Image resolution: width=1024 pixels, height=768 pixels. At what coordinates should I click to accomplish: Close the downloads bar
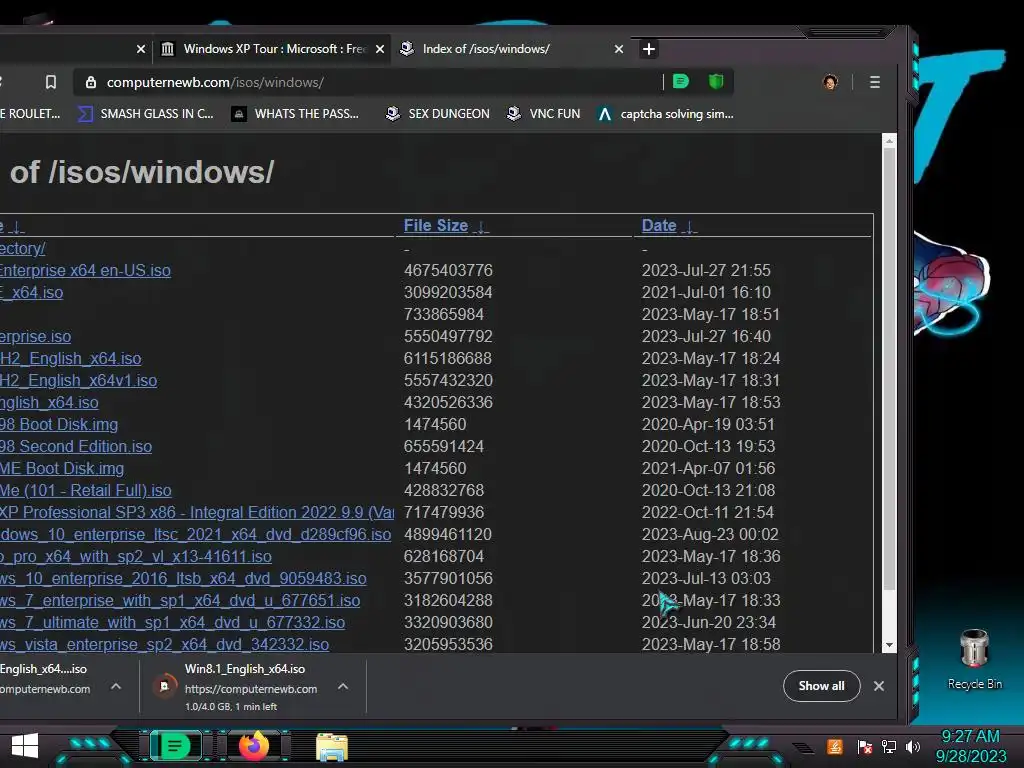[x=878, y=686]
